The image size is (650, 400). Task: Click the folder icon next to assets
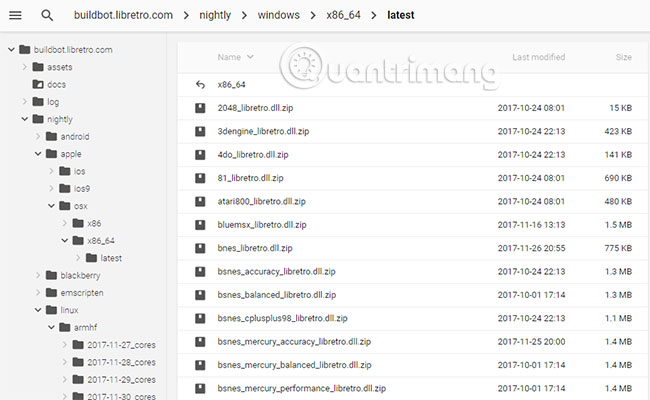pos(38,67)
